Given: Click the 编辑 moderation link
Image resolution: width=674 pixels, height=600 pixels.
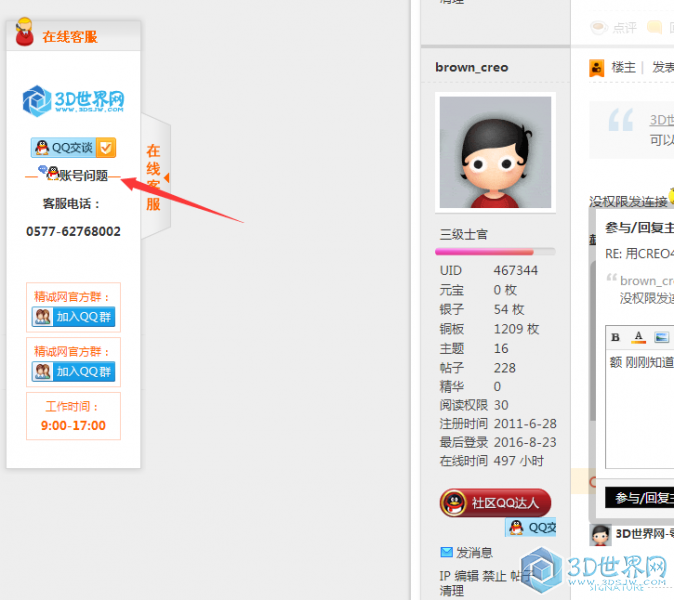Looking at the screenshot, I should coord(466,576).
